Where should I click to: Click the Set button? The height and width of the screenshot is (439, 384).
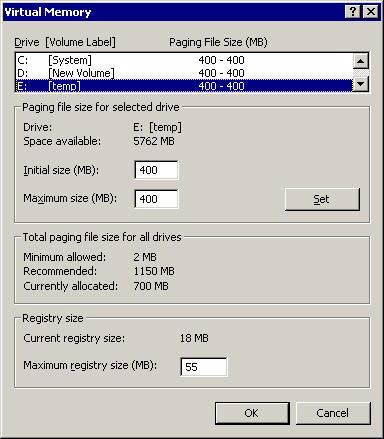pos(322,199)
